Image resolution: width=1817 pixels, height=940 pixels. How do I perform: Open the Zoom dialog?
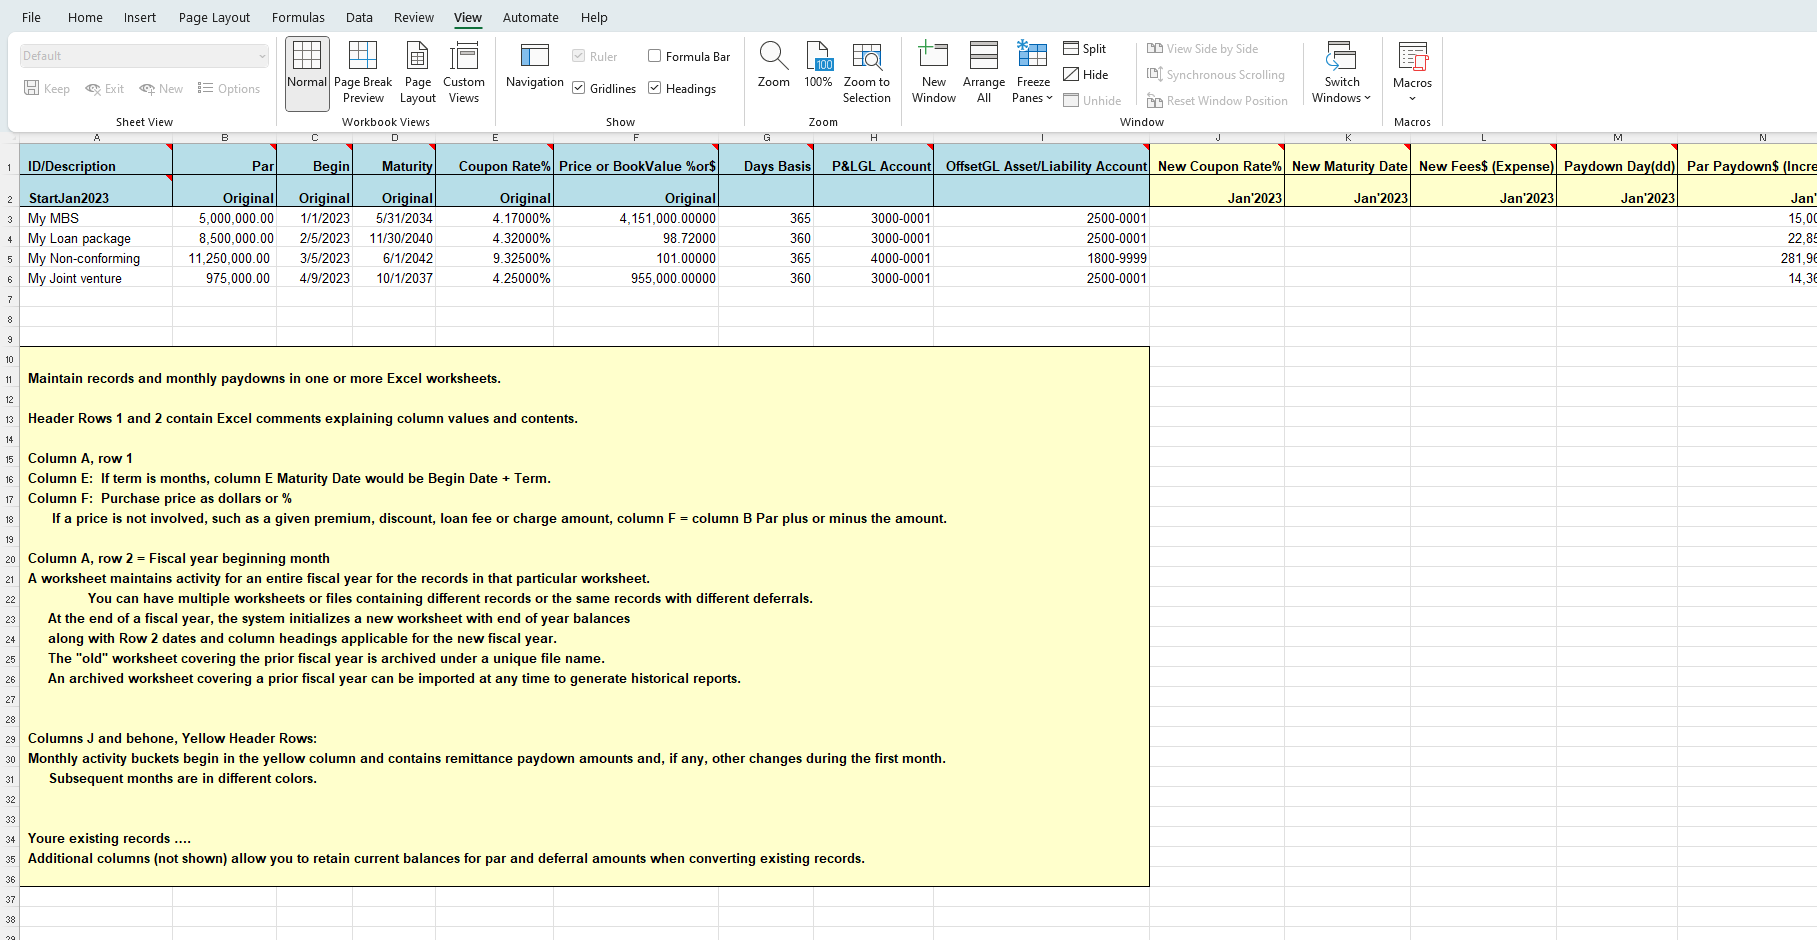click(x=774, y=66)
